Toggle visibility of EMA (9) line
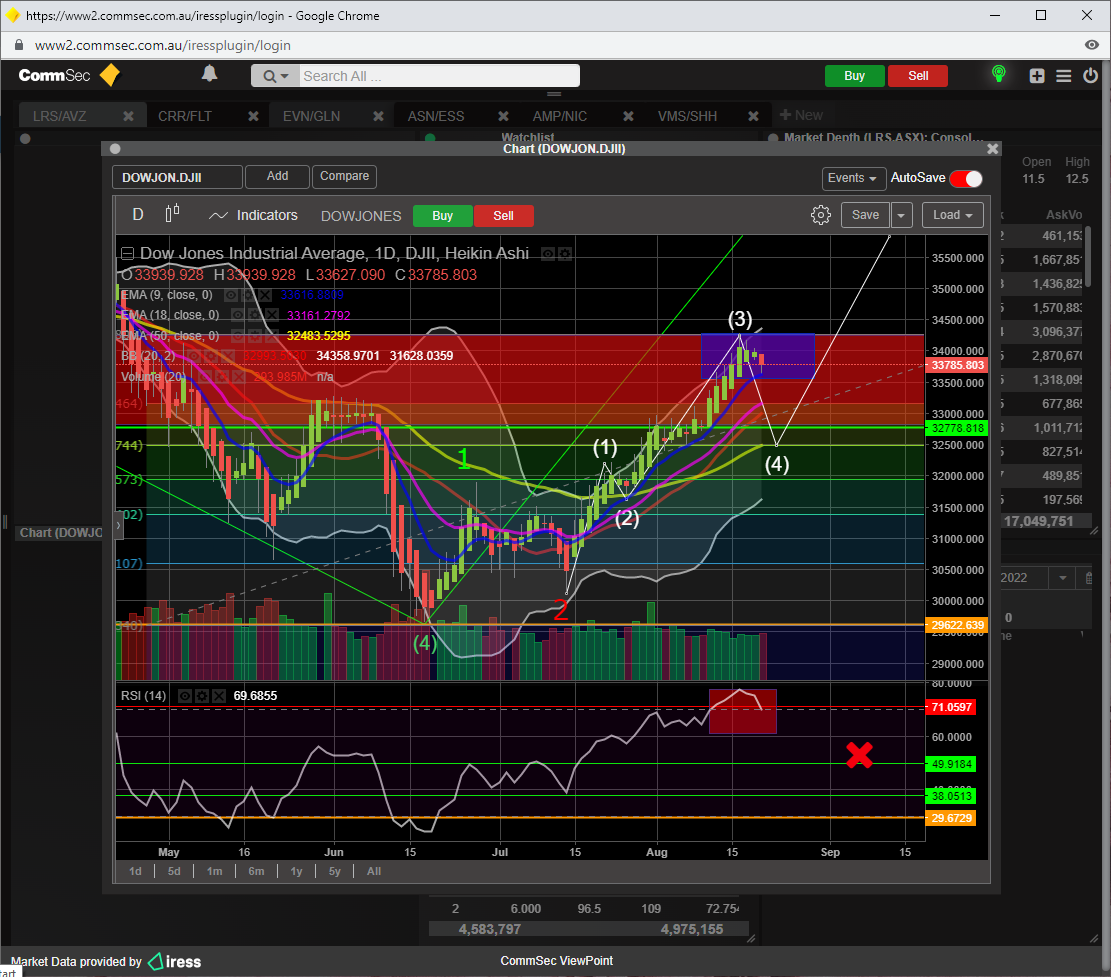Image resolution: width=1111 pixels, height=977 pixels. tap(231, 295)
